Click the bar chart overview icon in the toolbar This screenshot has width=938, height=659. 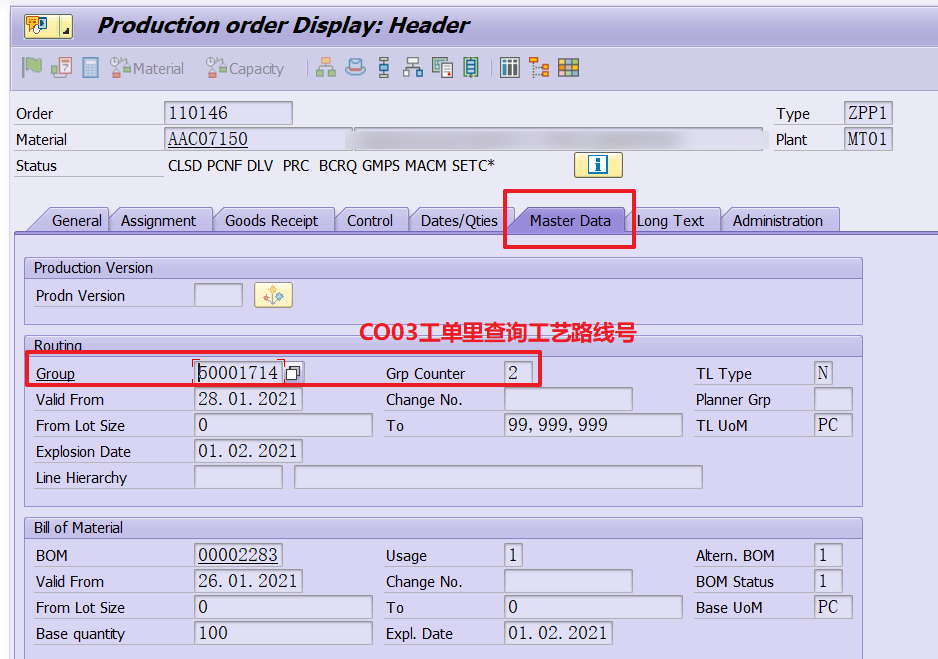[509, 67]
